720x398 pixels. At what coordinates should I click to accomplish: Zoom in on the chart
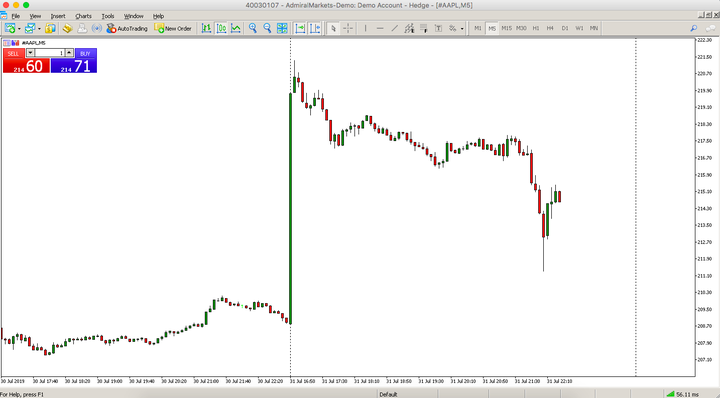tap(253, 28)
